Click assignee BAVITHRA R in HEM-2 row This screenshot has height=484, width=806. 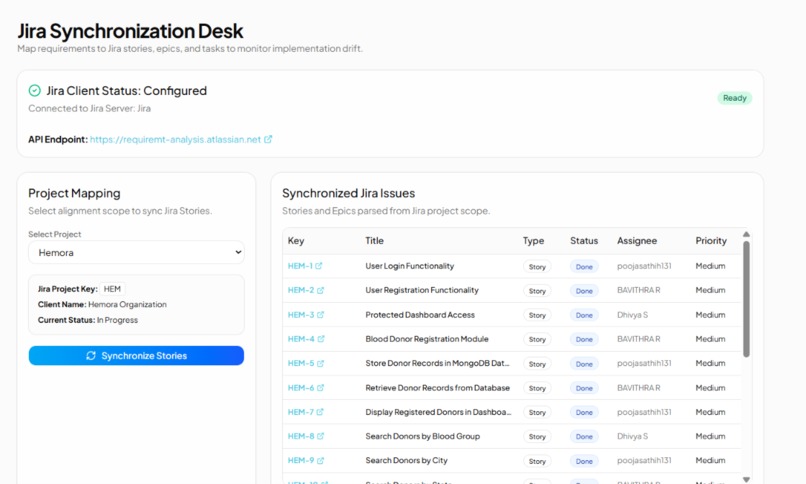(638, 290)
